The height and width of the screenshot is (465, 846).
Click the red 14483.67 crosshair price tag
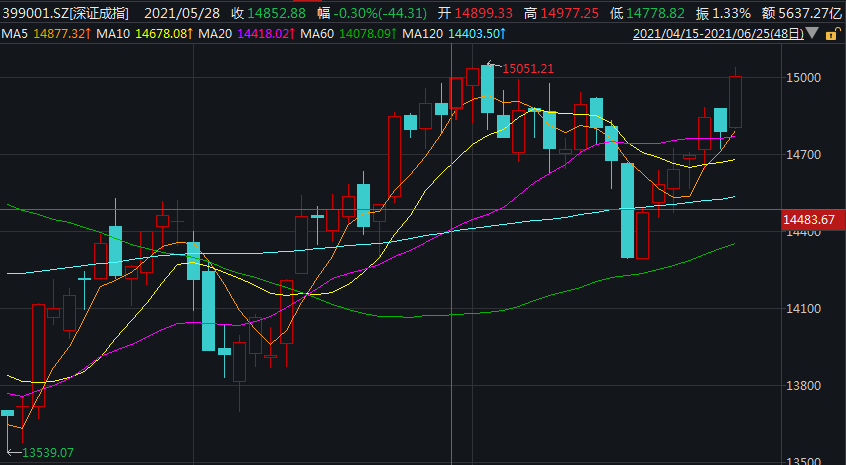pyautogui.click(x=813, y=220)
